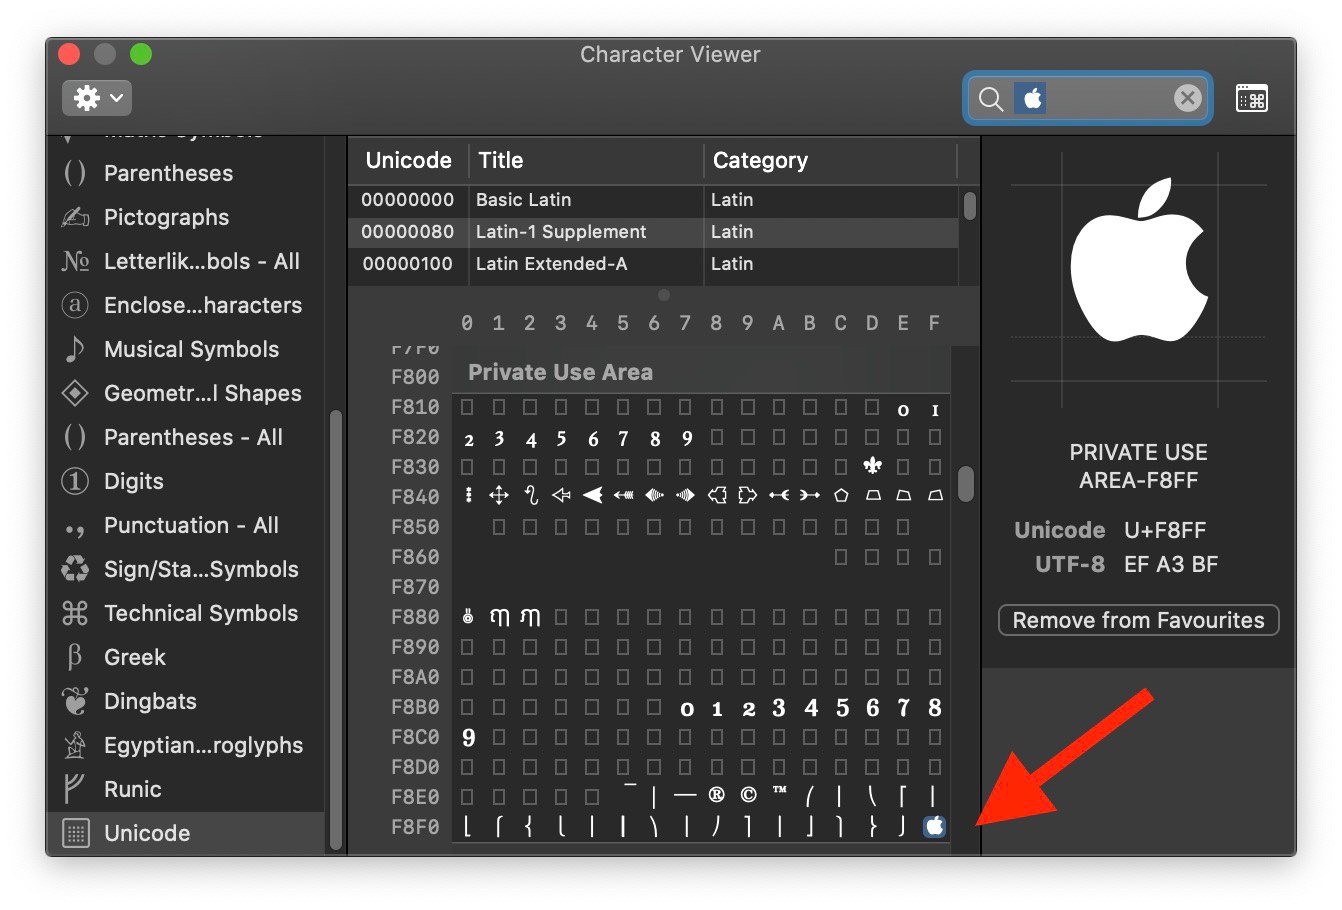Pick the left curly brace in row F8F0
The image size is (1342, 910).
[529, 827]
